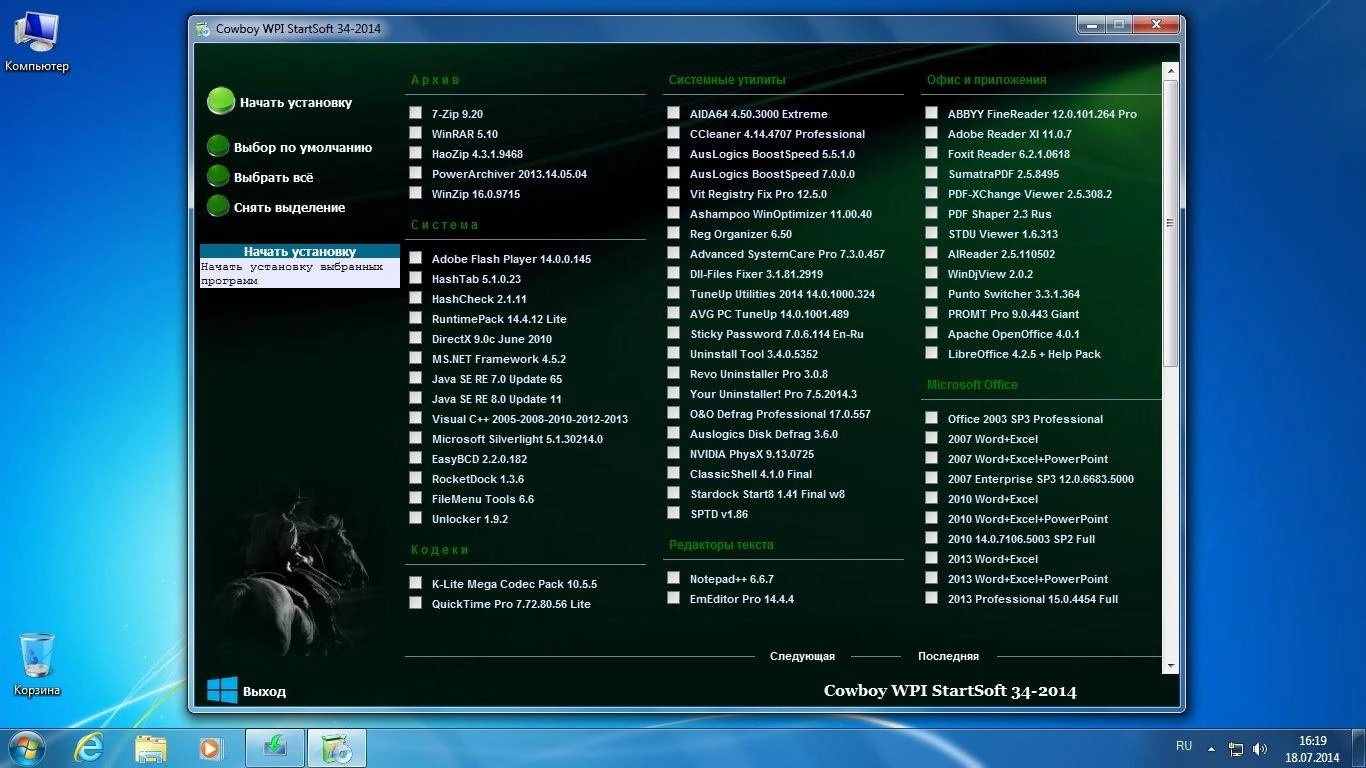Click the taskbar network icon
This screenshot has height=768, width=1366.
(1236, 748)
